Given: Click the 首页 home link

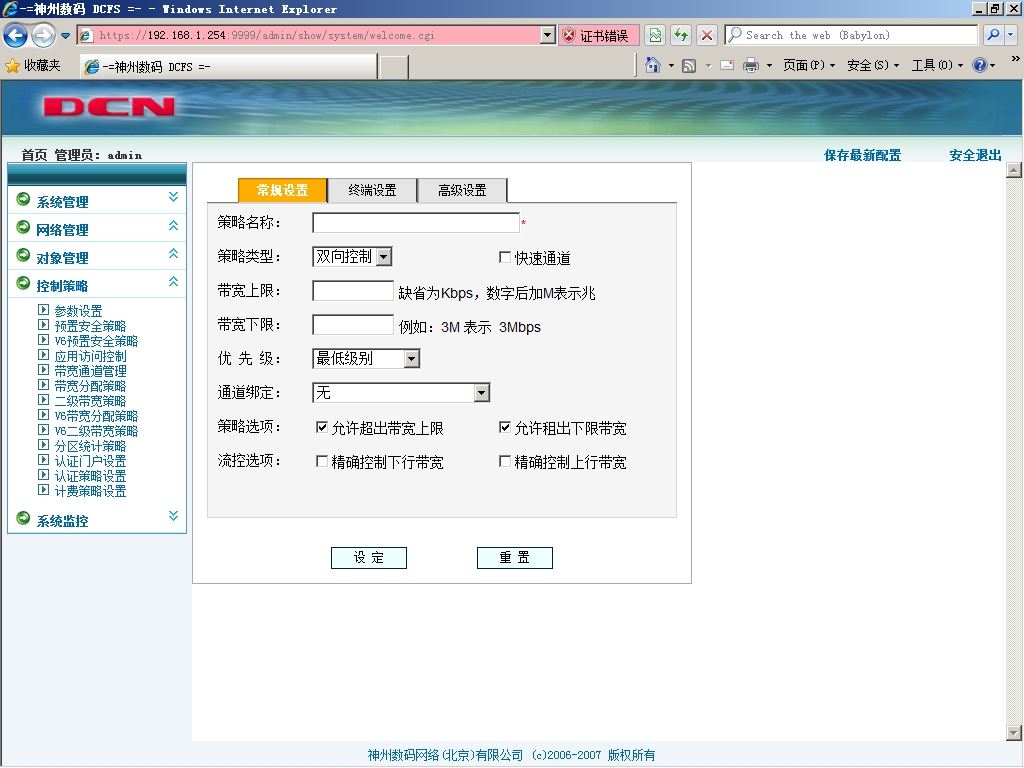Looking at the screenshot, I should tap(34, 155).
